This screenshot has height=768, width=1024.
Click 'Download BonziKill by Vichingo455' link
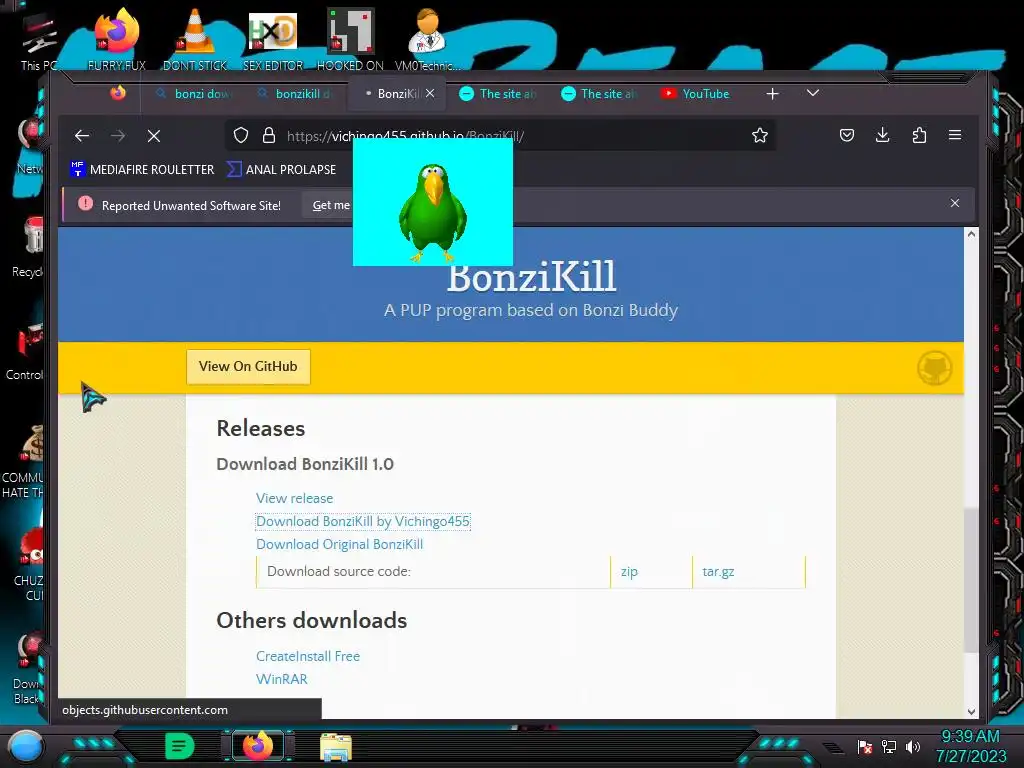point(362,522)
